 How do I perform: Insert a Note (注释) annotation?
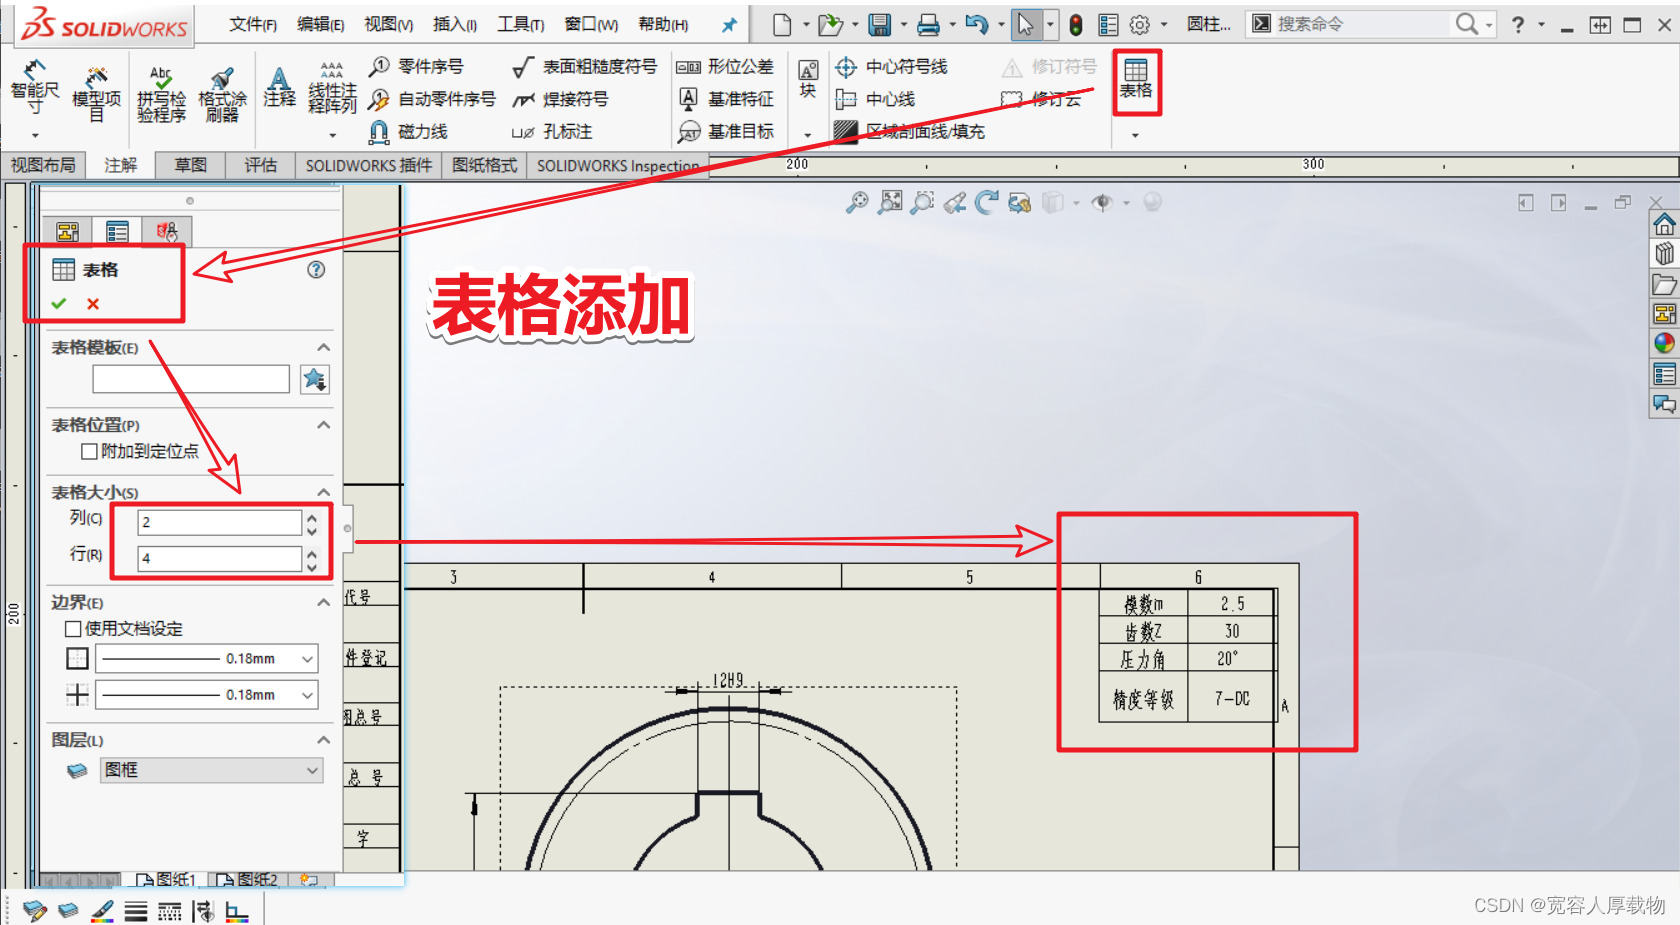pyautogui.click(x=279, y=86)
